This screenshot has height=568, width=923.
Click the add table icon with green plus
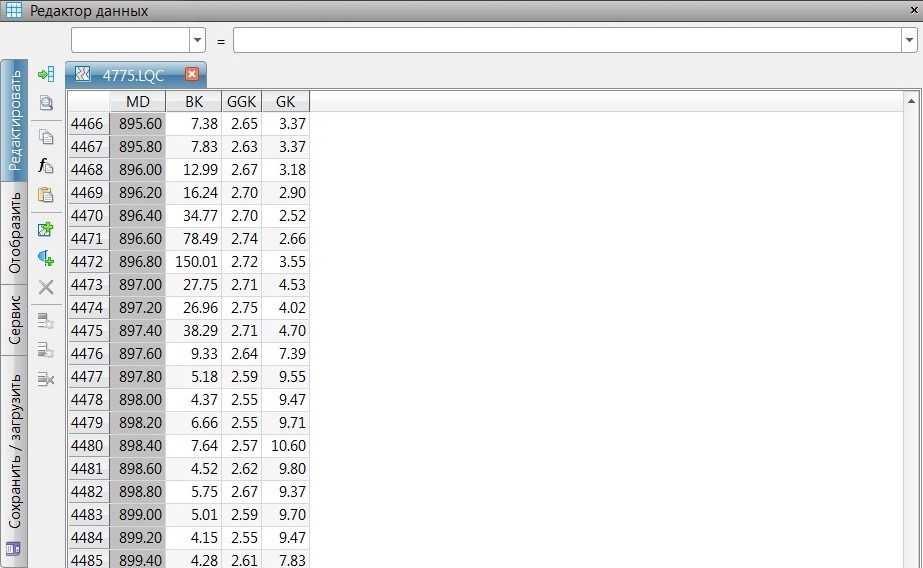coord(46,229)
